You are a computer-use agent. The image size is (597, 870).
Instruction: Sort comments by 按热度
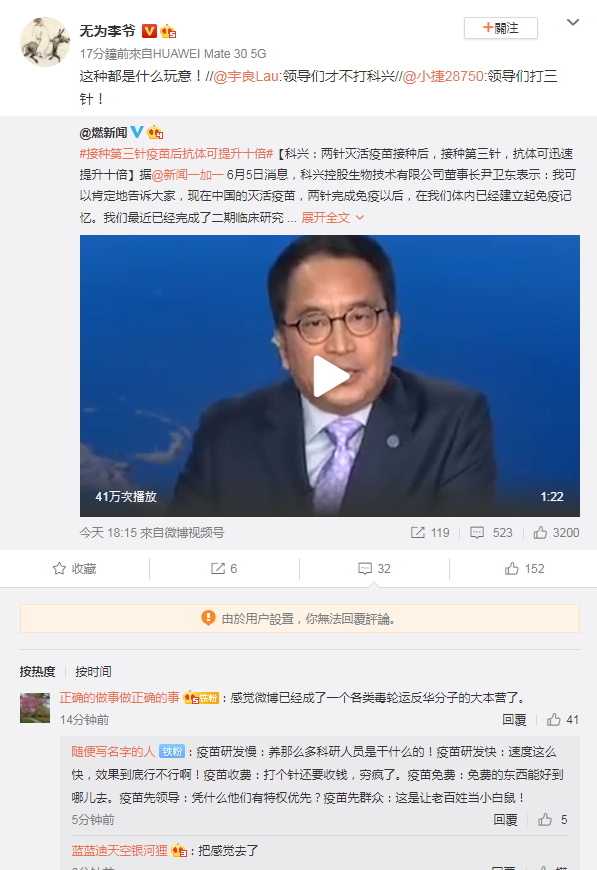pyautogui.click(x=38, y=671)
